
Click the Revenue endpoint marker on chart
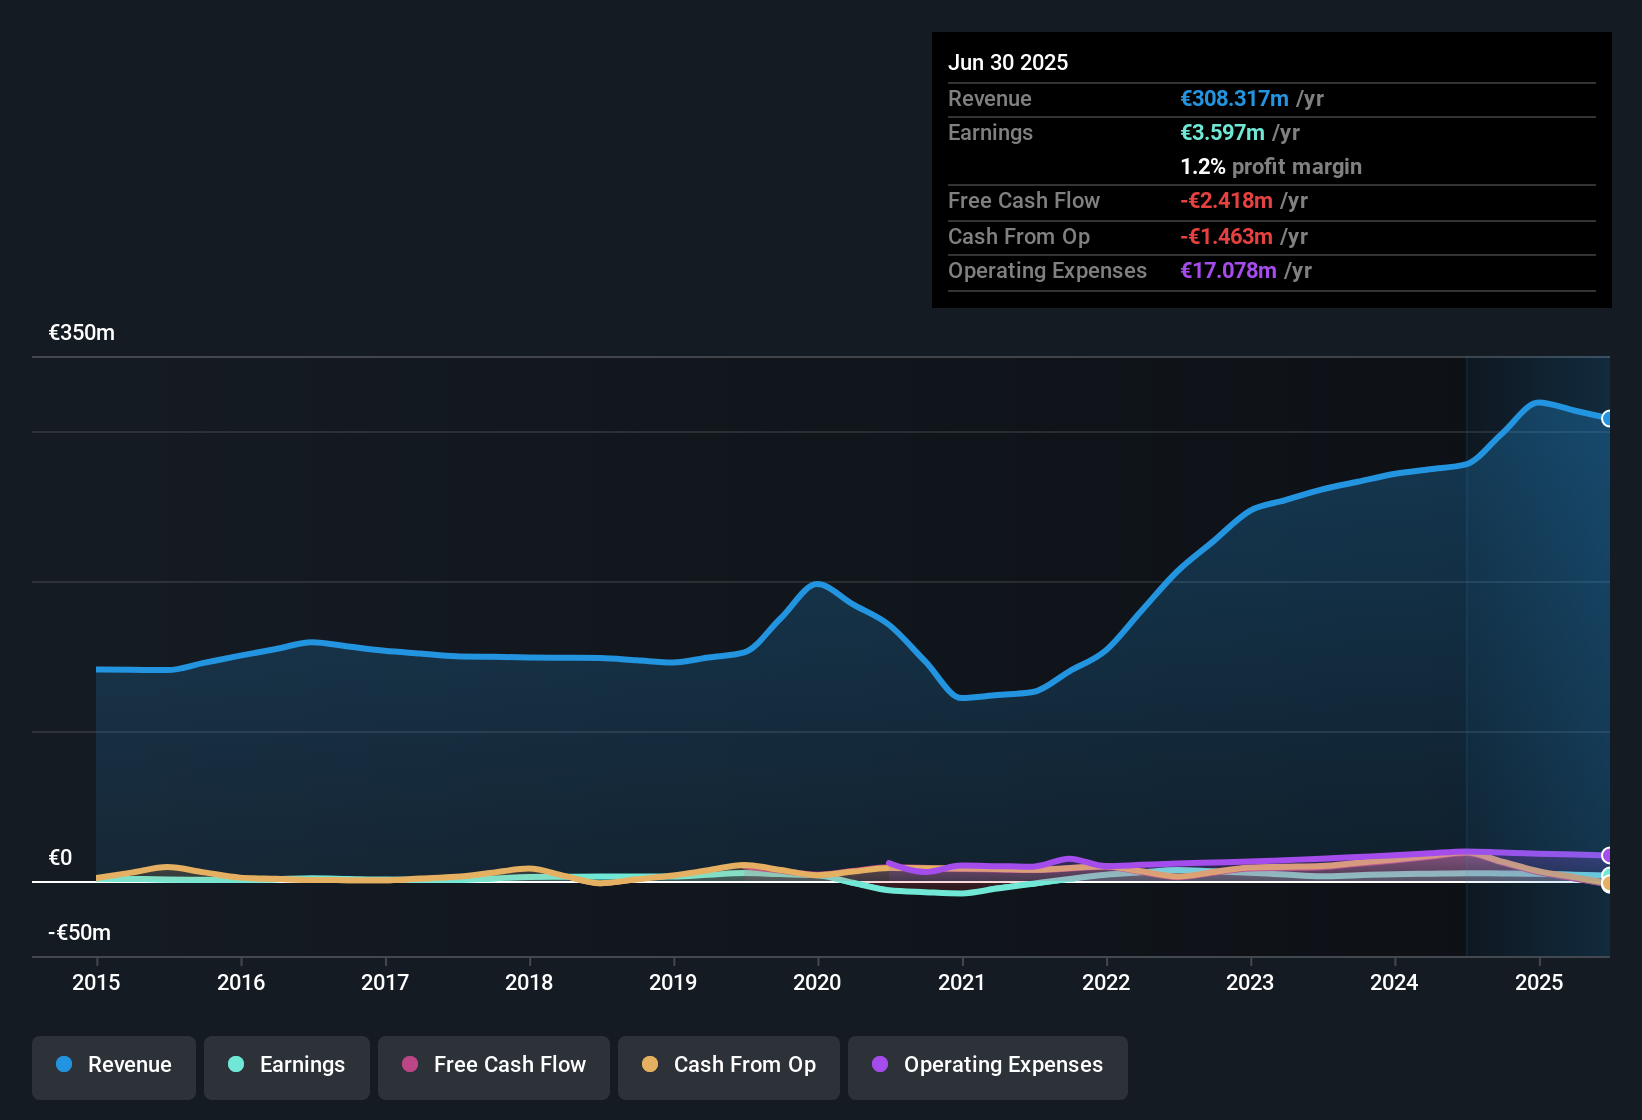pyautogui.click(x=1608, y=418)
